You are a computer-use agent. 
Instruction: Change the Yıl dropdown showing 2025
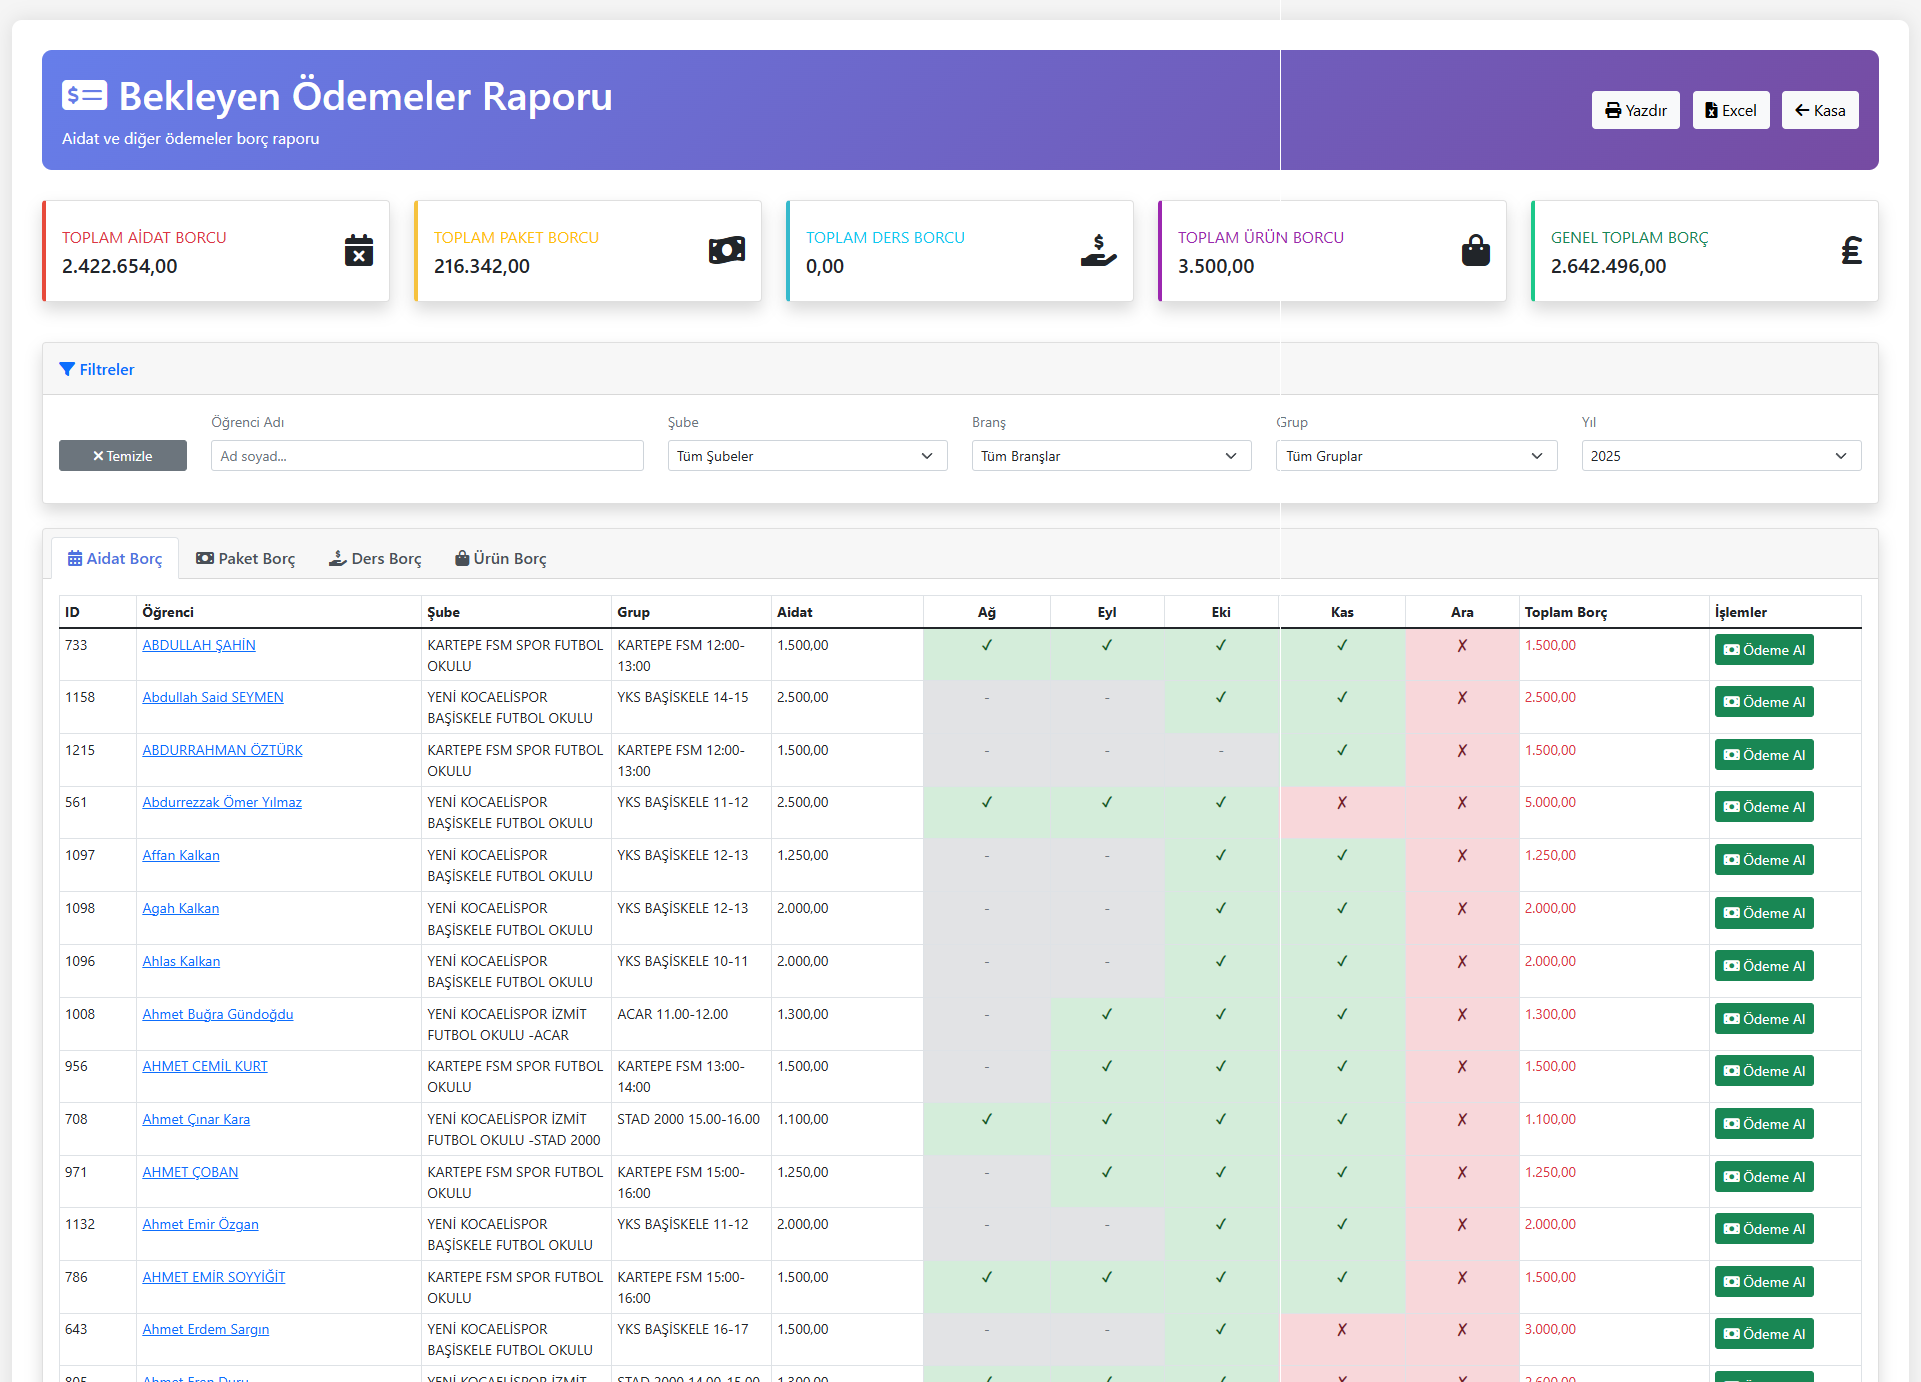click(x=1720, y=456)
